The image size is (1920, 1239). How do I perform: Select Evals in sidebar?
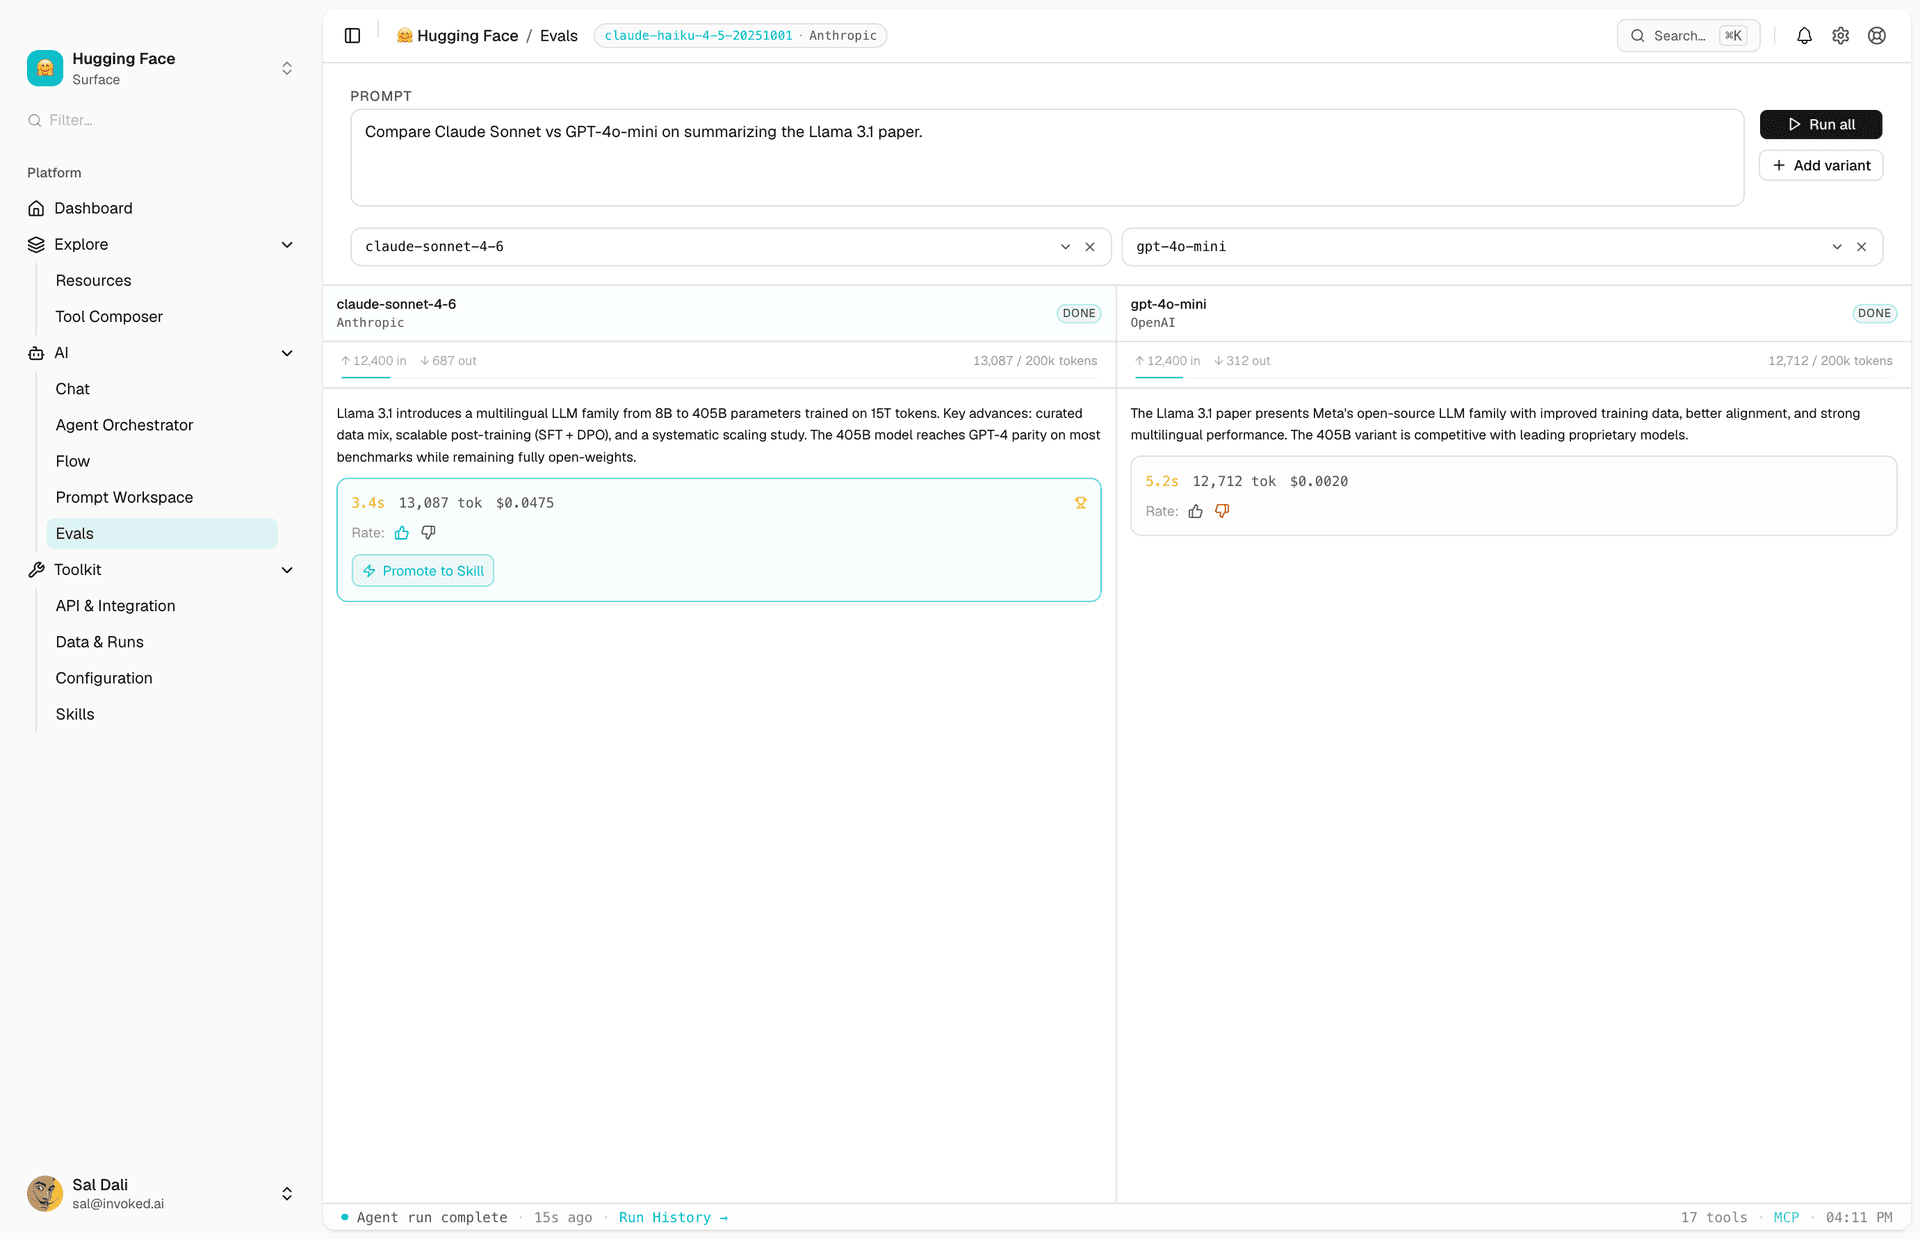(x=162, y=534)
